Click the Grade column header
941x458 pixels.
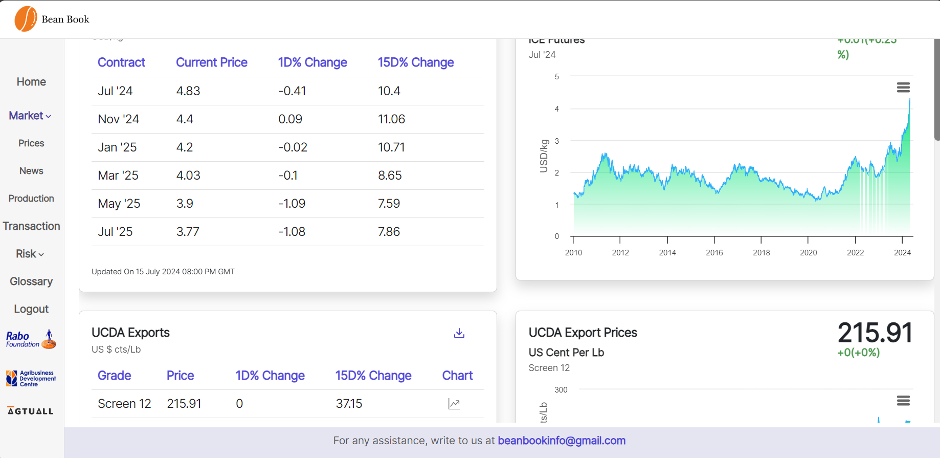[x=114, y=376]
